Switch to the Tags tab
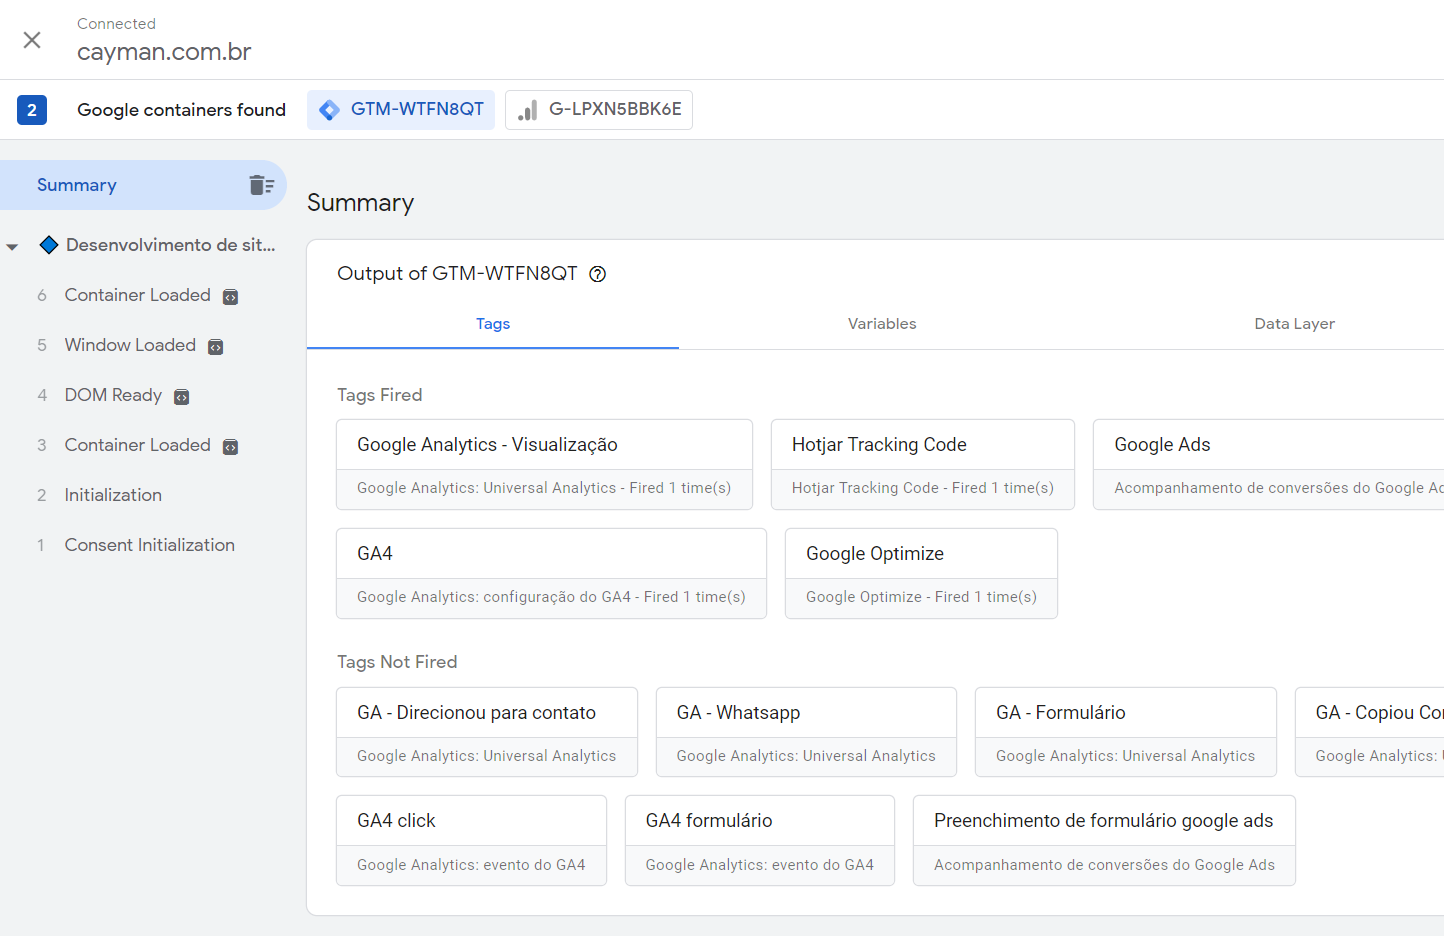 pos(493,324)
